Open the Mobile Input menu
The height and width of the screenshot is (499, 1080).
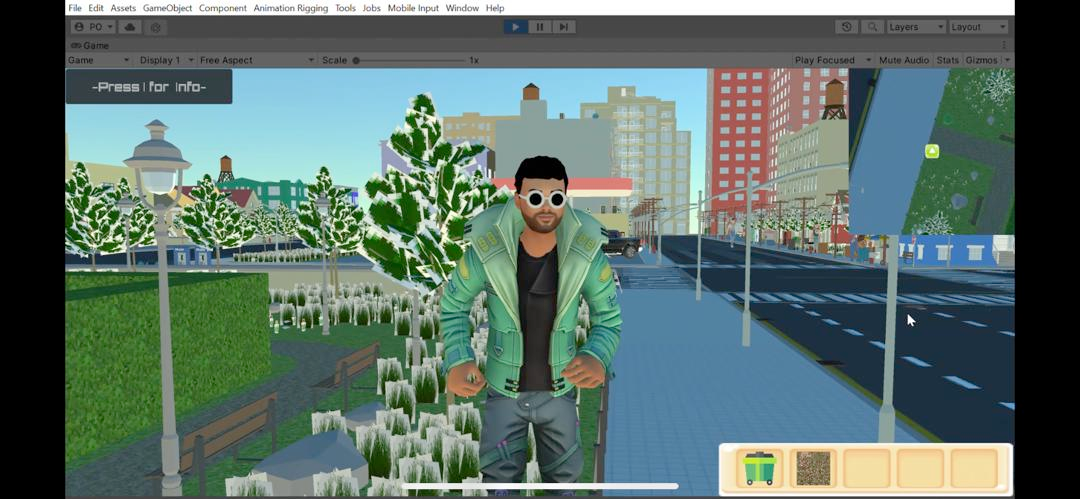413,8
